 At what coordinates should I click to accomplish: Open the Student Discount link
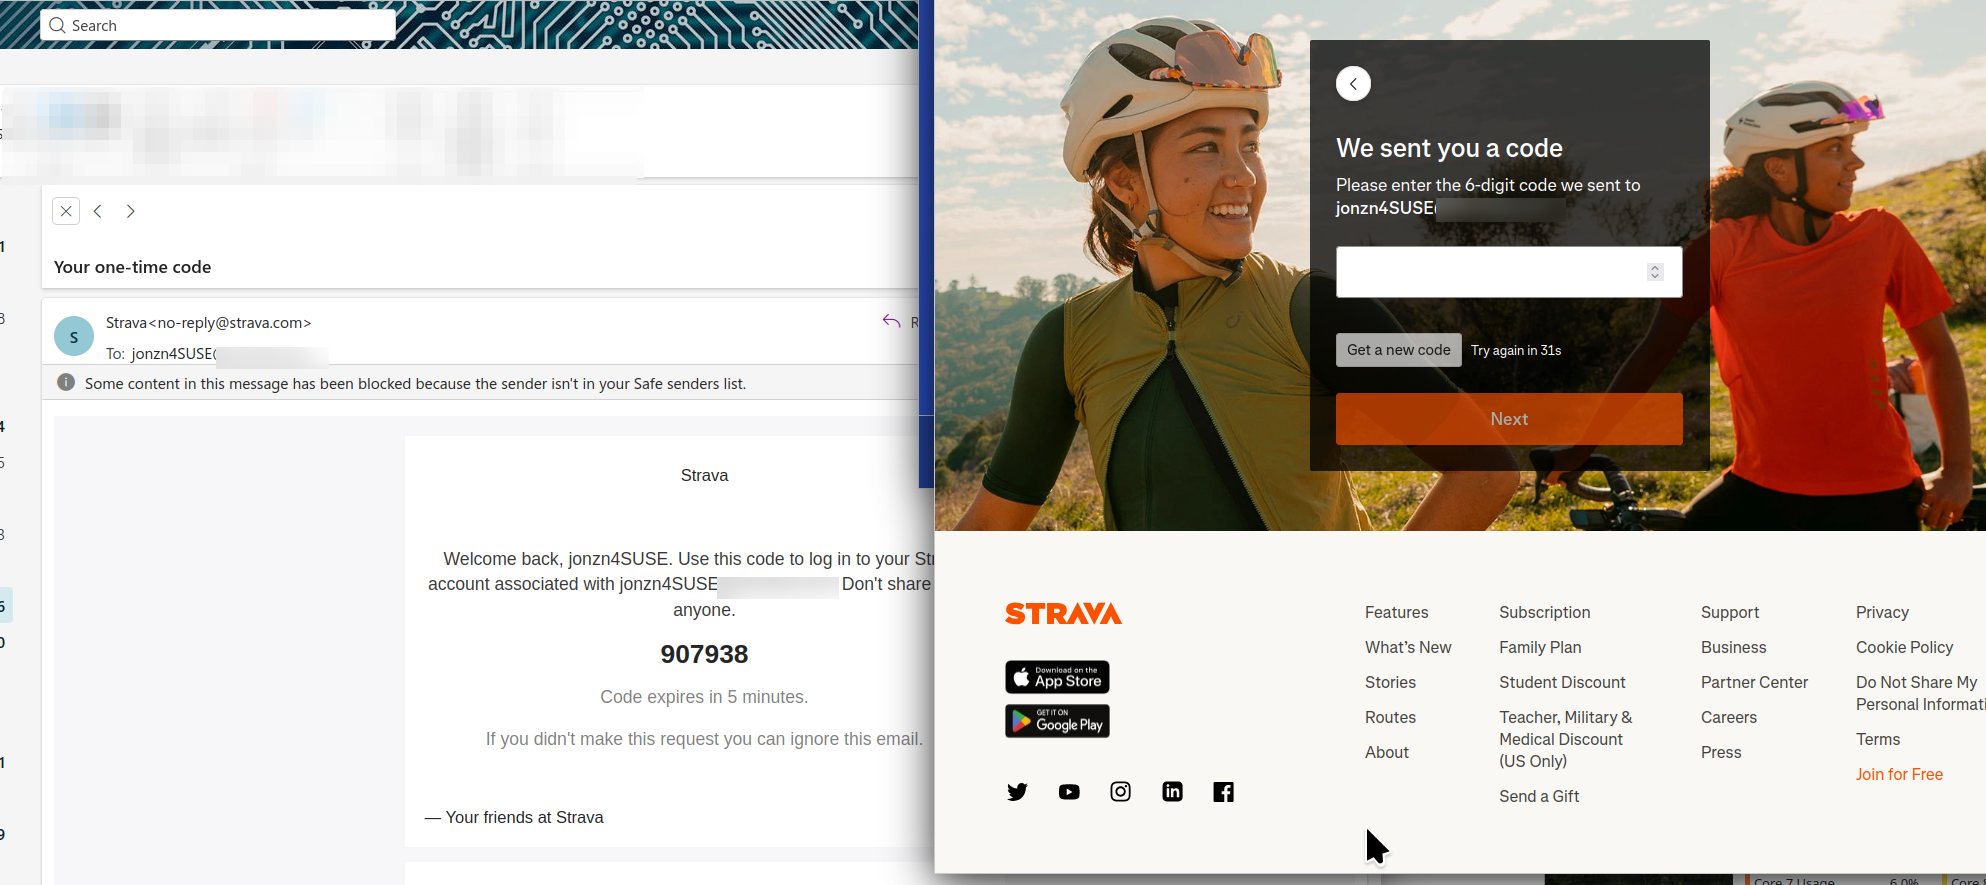[x=1562, y=682]
